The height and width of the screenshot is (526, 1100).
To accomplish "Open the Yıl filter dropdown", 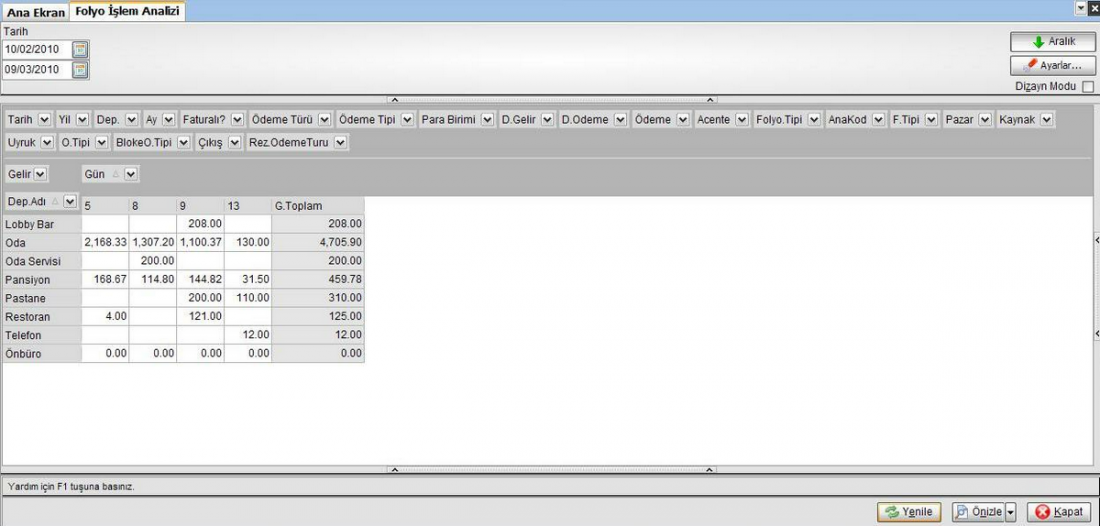I will [82, 120].
